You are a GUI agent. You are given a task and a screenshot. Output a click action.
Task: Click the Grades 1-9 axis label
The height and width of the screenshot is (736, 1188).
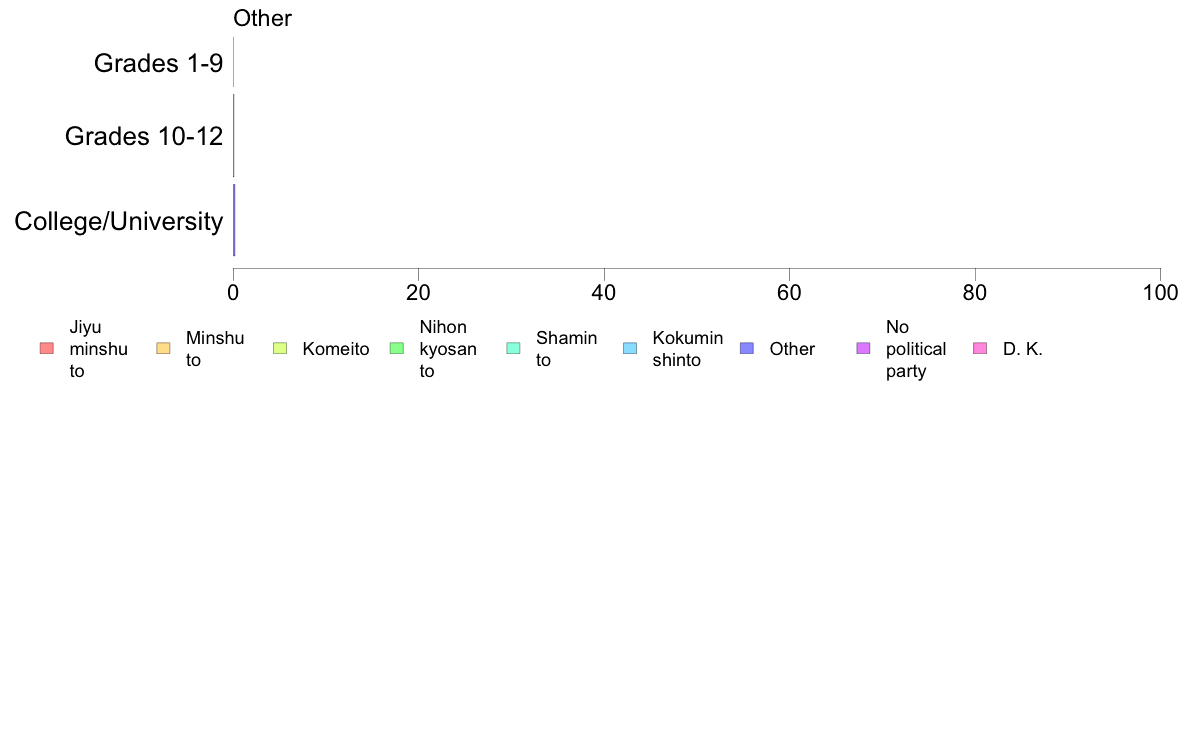158,63
